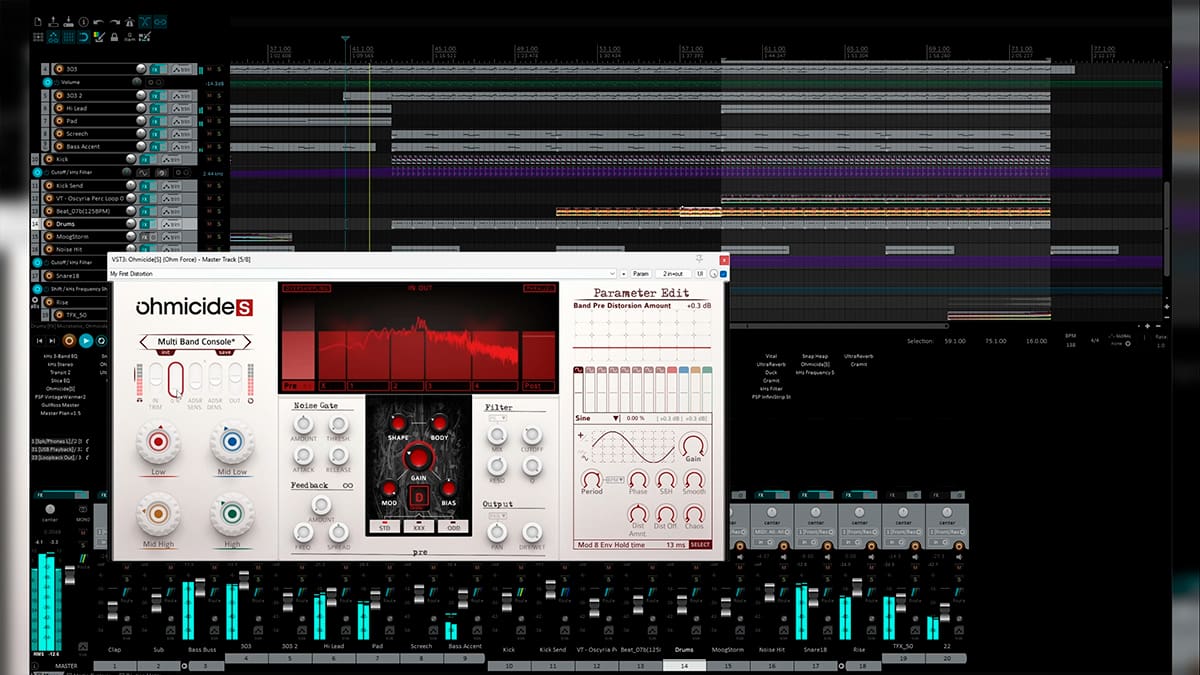Click the red SELECT button
Screen dimensions: 1200x675
coord(700,545)
